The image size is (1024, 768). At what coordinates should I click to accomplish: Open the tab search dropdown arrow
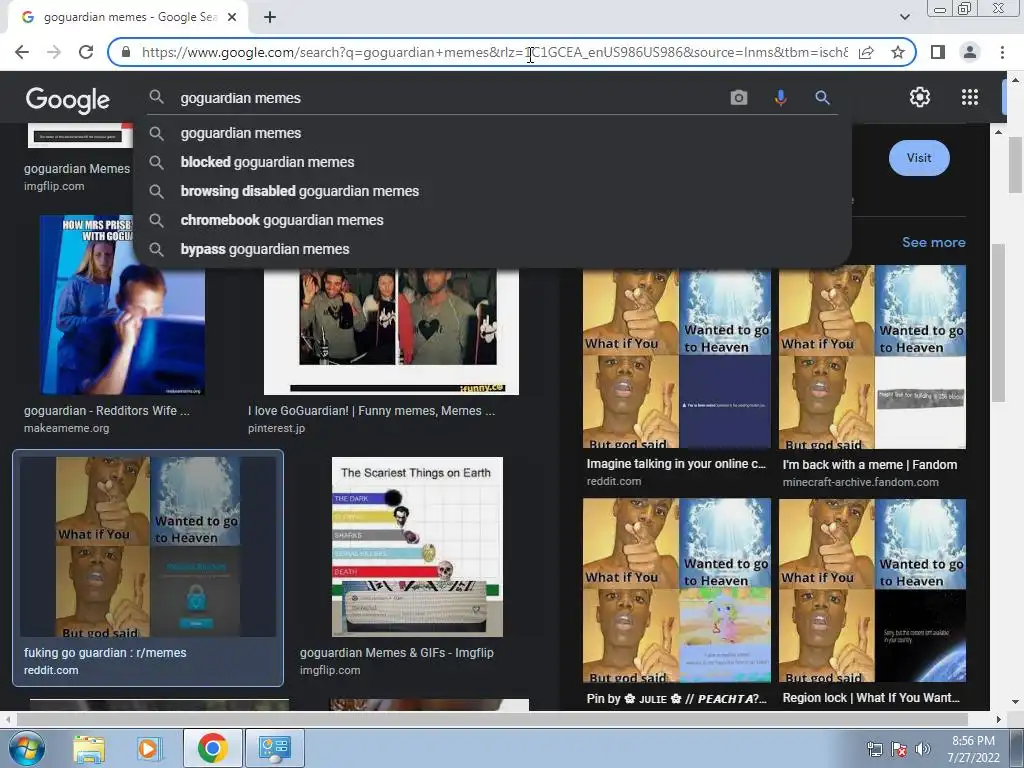pos(904,17)
